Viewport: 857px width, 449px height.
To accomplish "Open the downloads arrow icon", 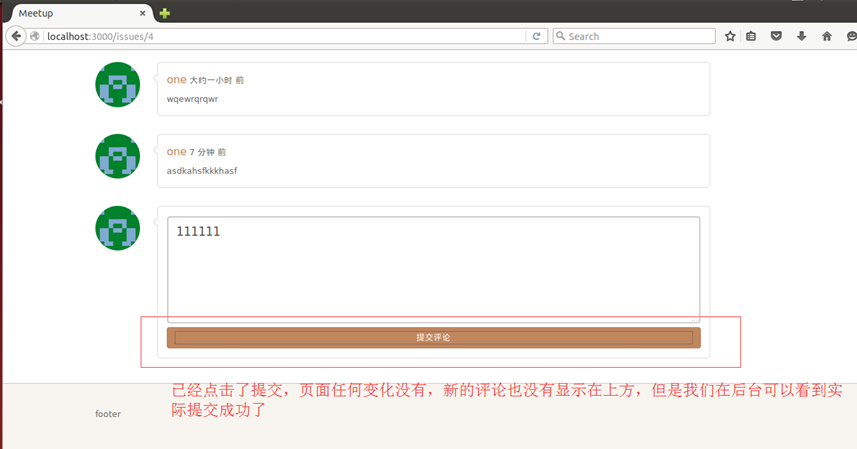I will (801, 36).
